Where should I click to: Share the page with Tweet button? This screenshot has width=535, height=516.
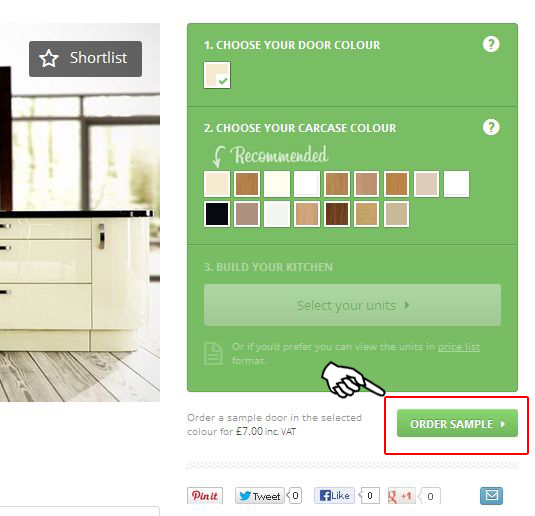(260, 496)
